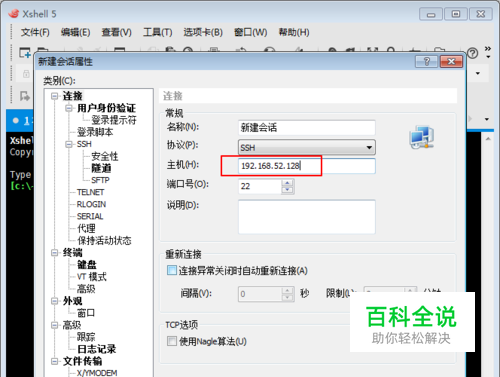
Task: Select VT 模式 under 终端
Action: coord(92,277)
